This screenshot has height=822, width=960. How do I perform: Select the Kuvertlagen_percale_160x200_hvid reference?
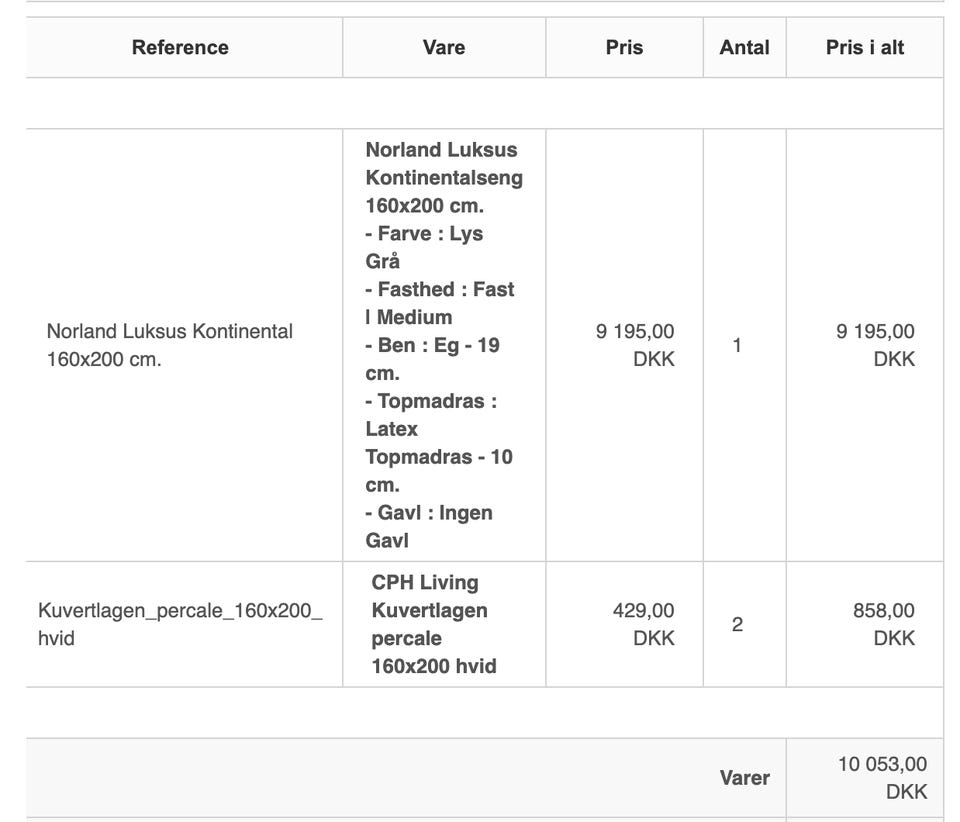tap(180, 624)
